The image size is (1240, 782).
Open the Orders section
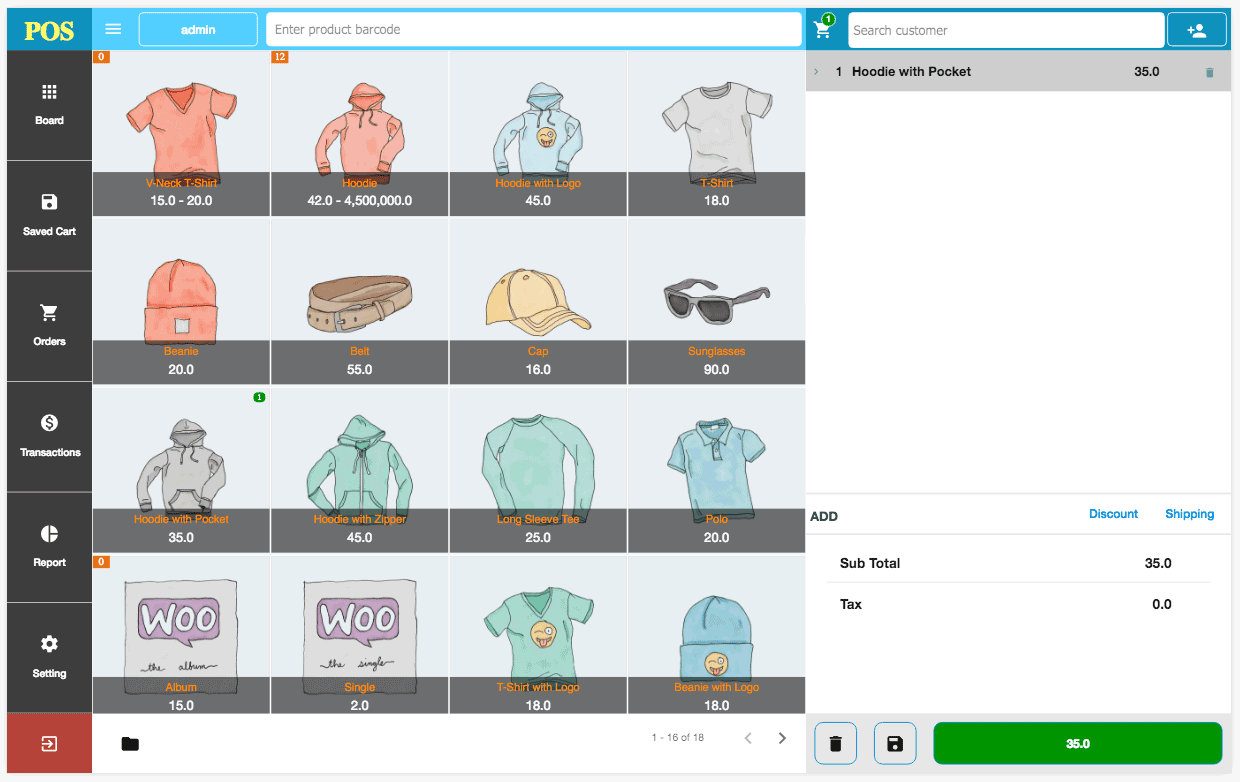(x=48, y=326)
